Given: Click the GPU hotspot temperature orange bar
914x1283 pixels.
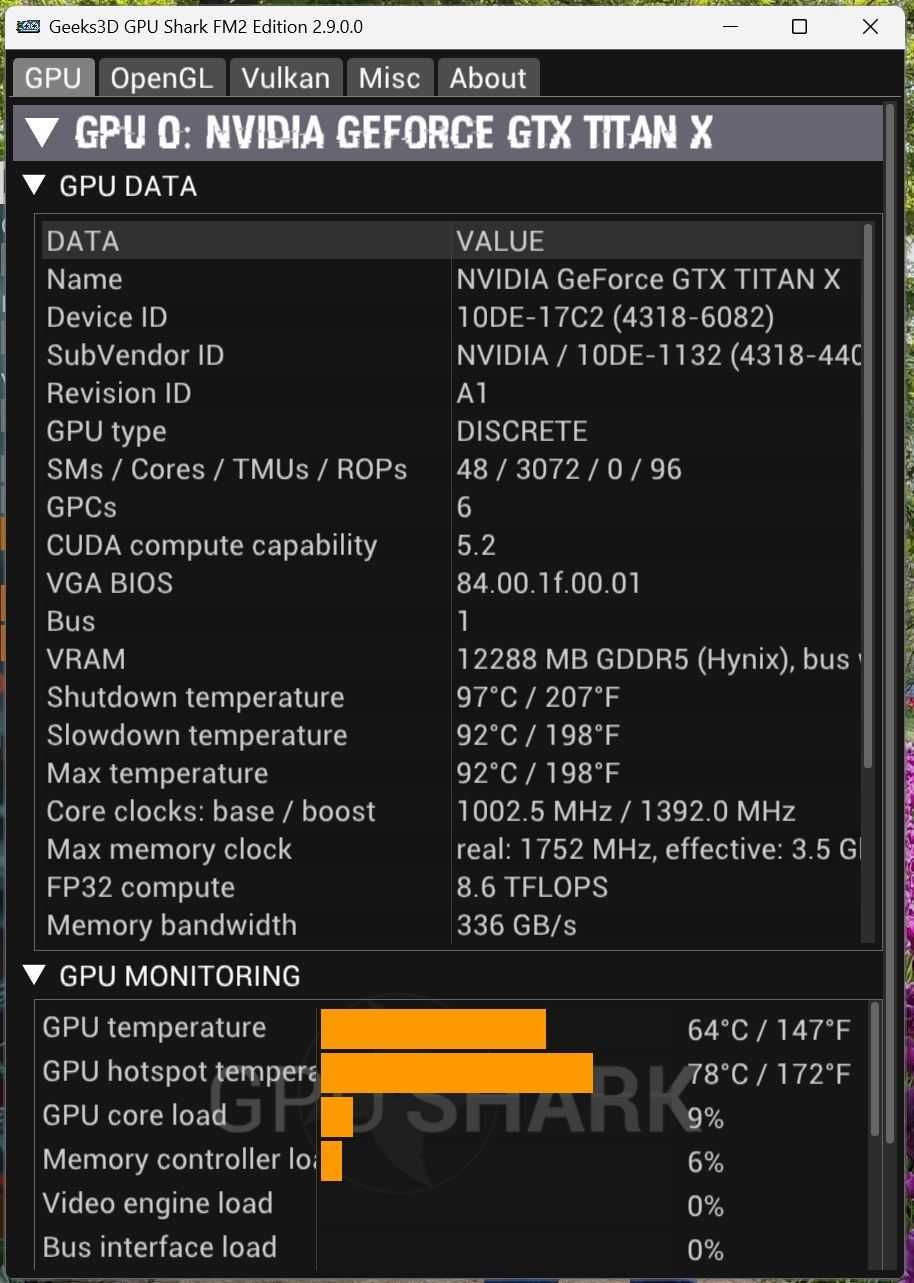Looking at the screenshot, I should (x=457, y=1073).
